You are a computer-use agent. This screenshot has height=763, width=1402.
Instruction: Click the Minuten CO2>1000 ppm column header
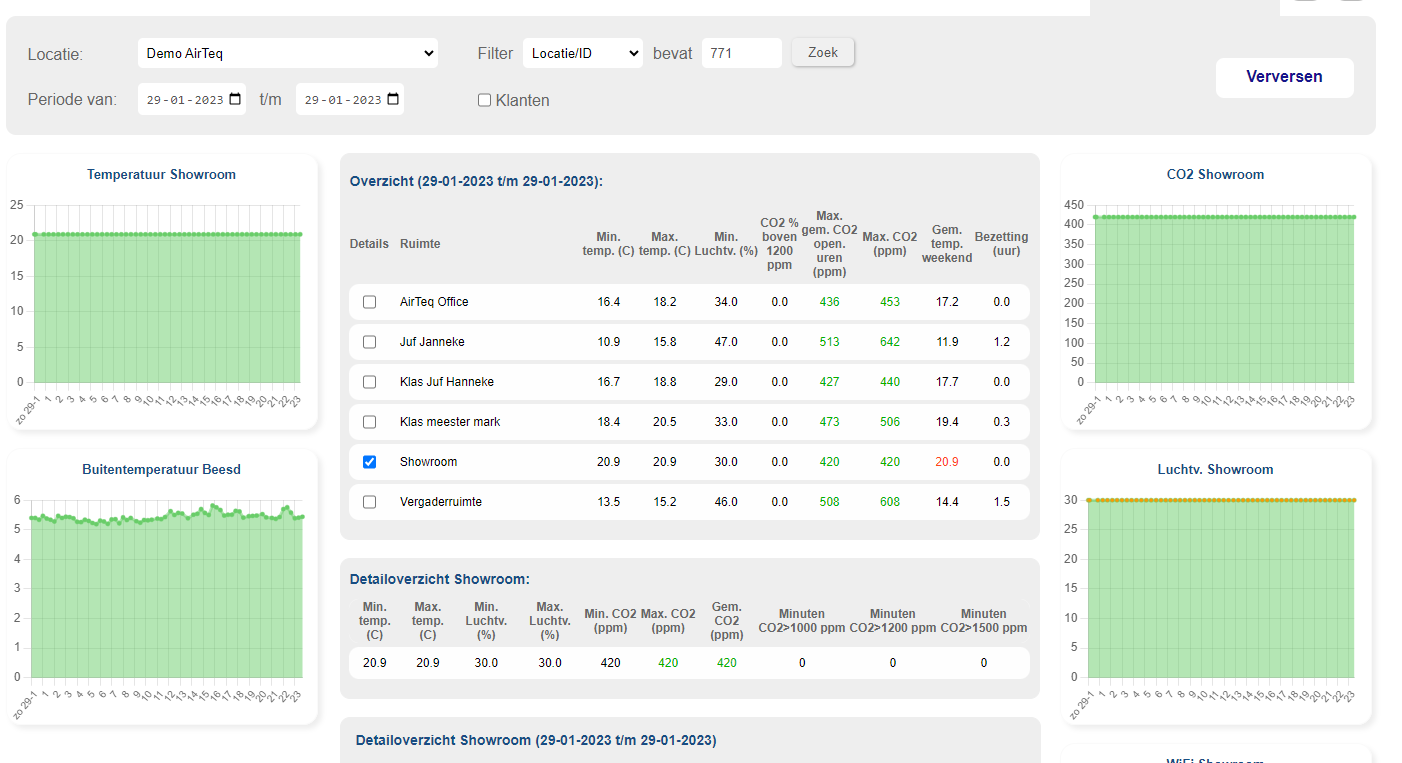[801, 621]
